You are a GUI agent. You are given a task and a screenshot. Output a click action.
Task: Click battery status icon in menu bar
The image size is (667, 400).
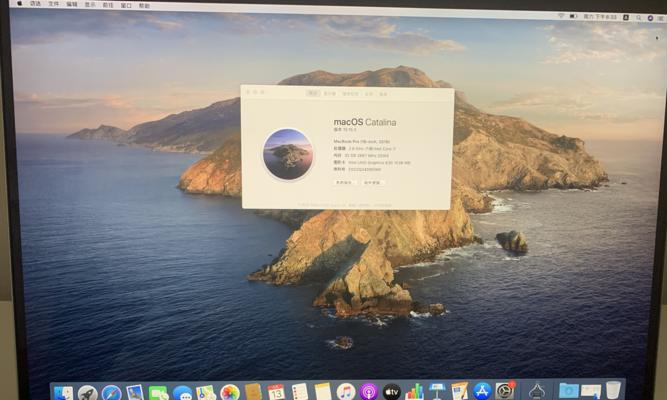click(x=574, y=16)
